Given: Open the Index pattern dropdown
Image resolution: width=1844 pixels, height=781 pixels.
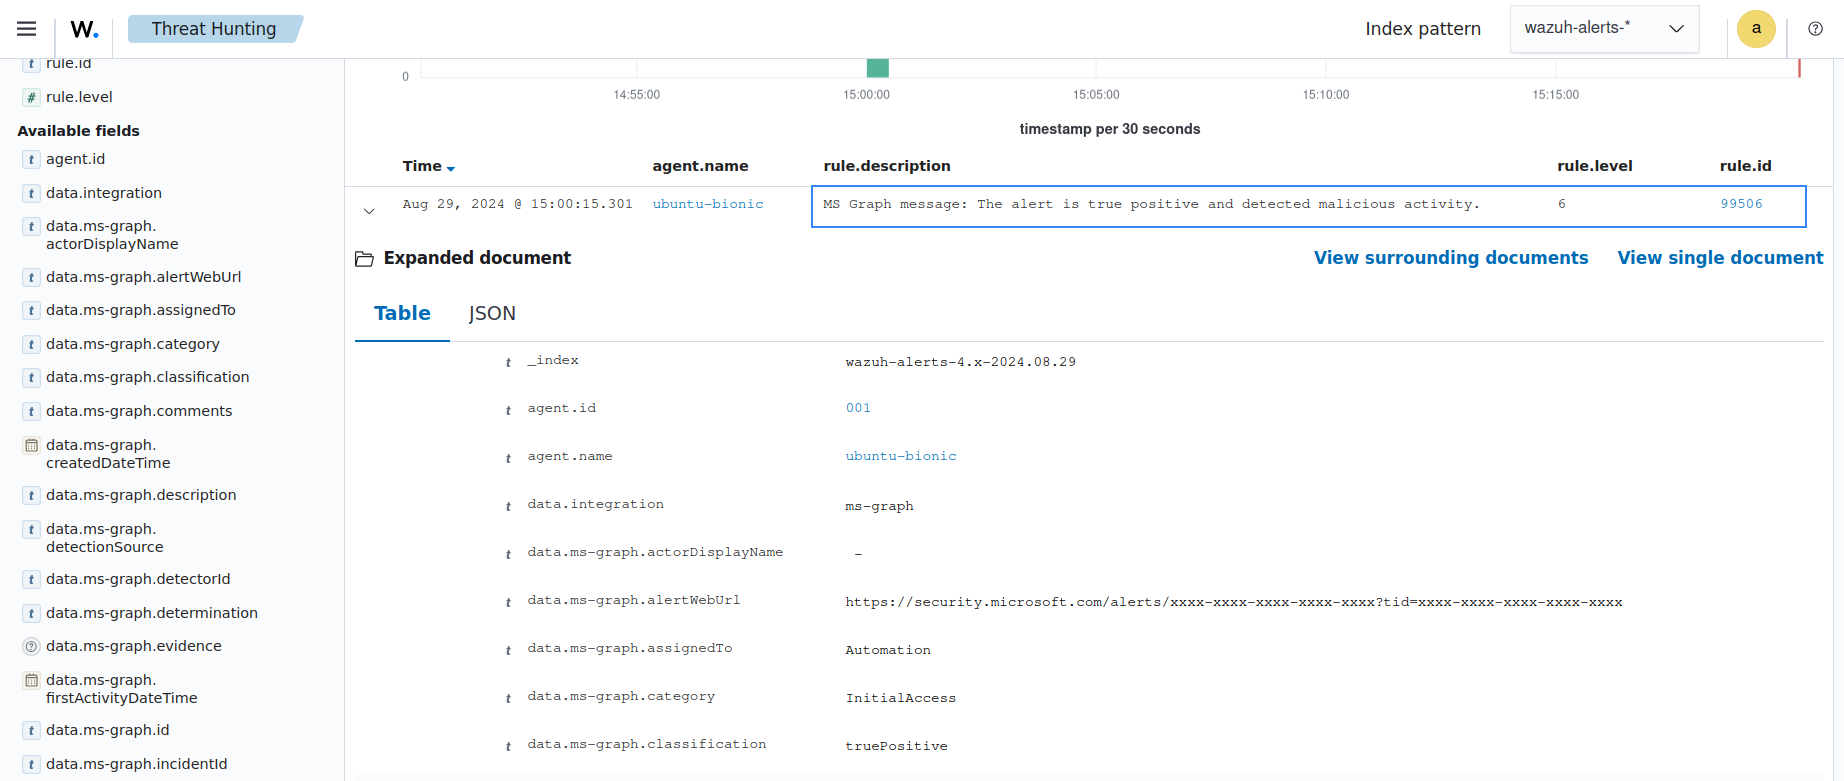Looking at the screenshot, I should [1603, 29].
